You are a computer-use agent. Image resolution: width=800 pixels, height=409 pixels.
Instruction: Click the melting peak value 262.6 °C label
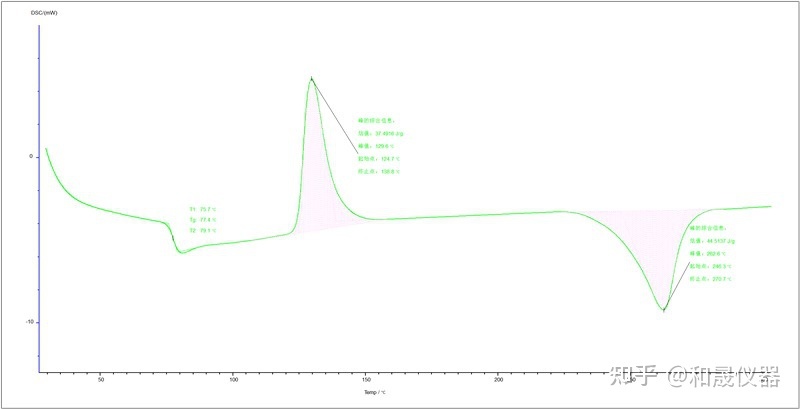pyautogui.click(x=710, y=254)
